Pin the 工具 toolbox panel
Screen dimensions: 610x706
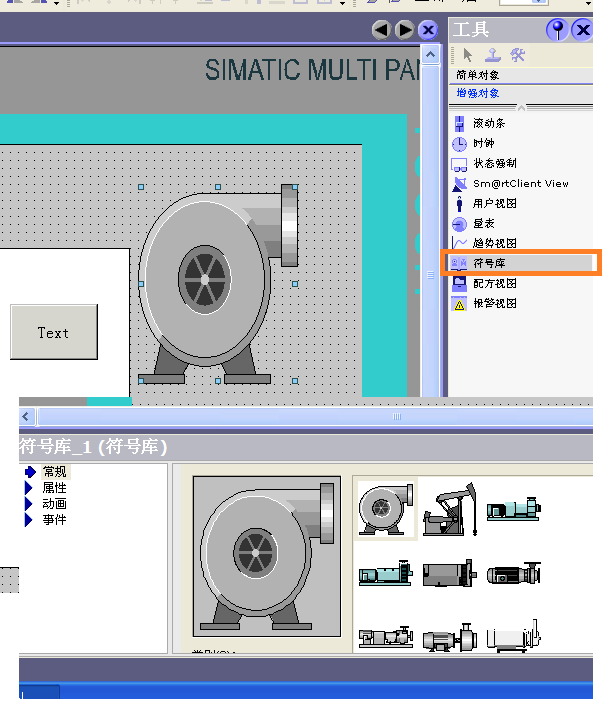pos(557,30)
